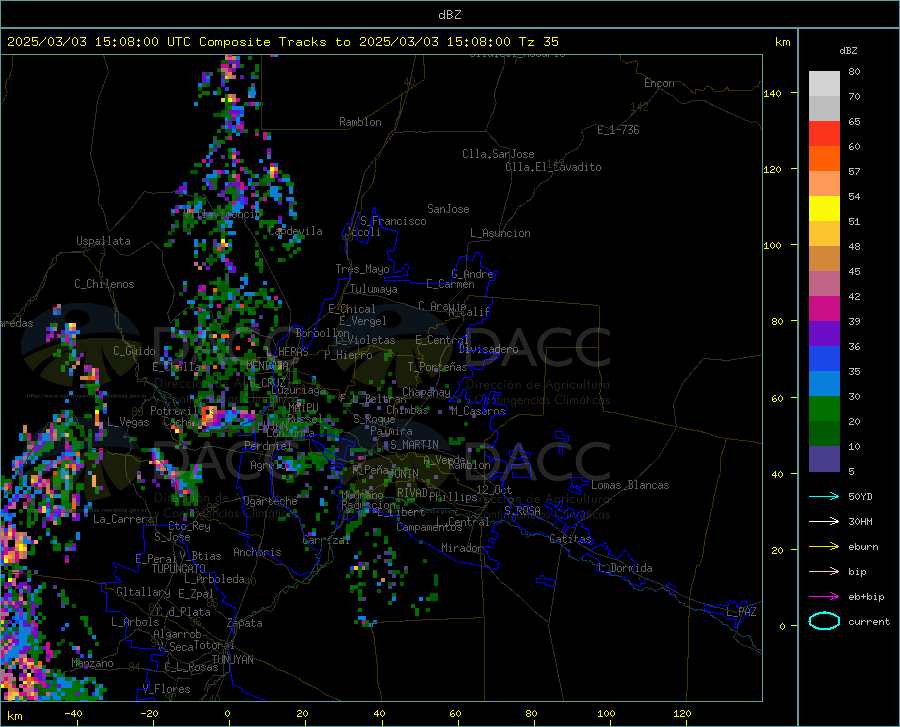Select the lightest grey swatch below 80
900x727 pixels.
pyautogui.click(x=824, y=84)
